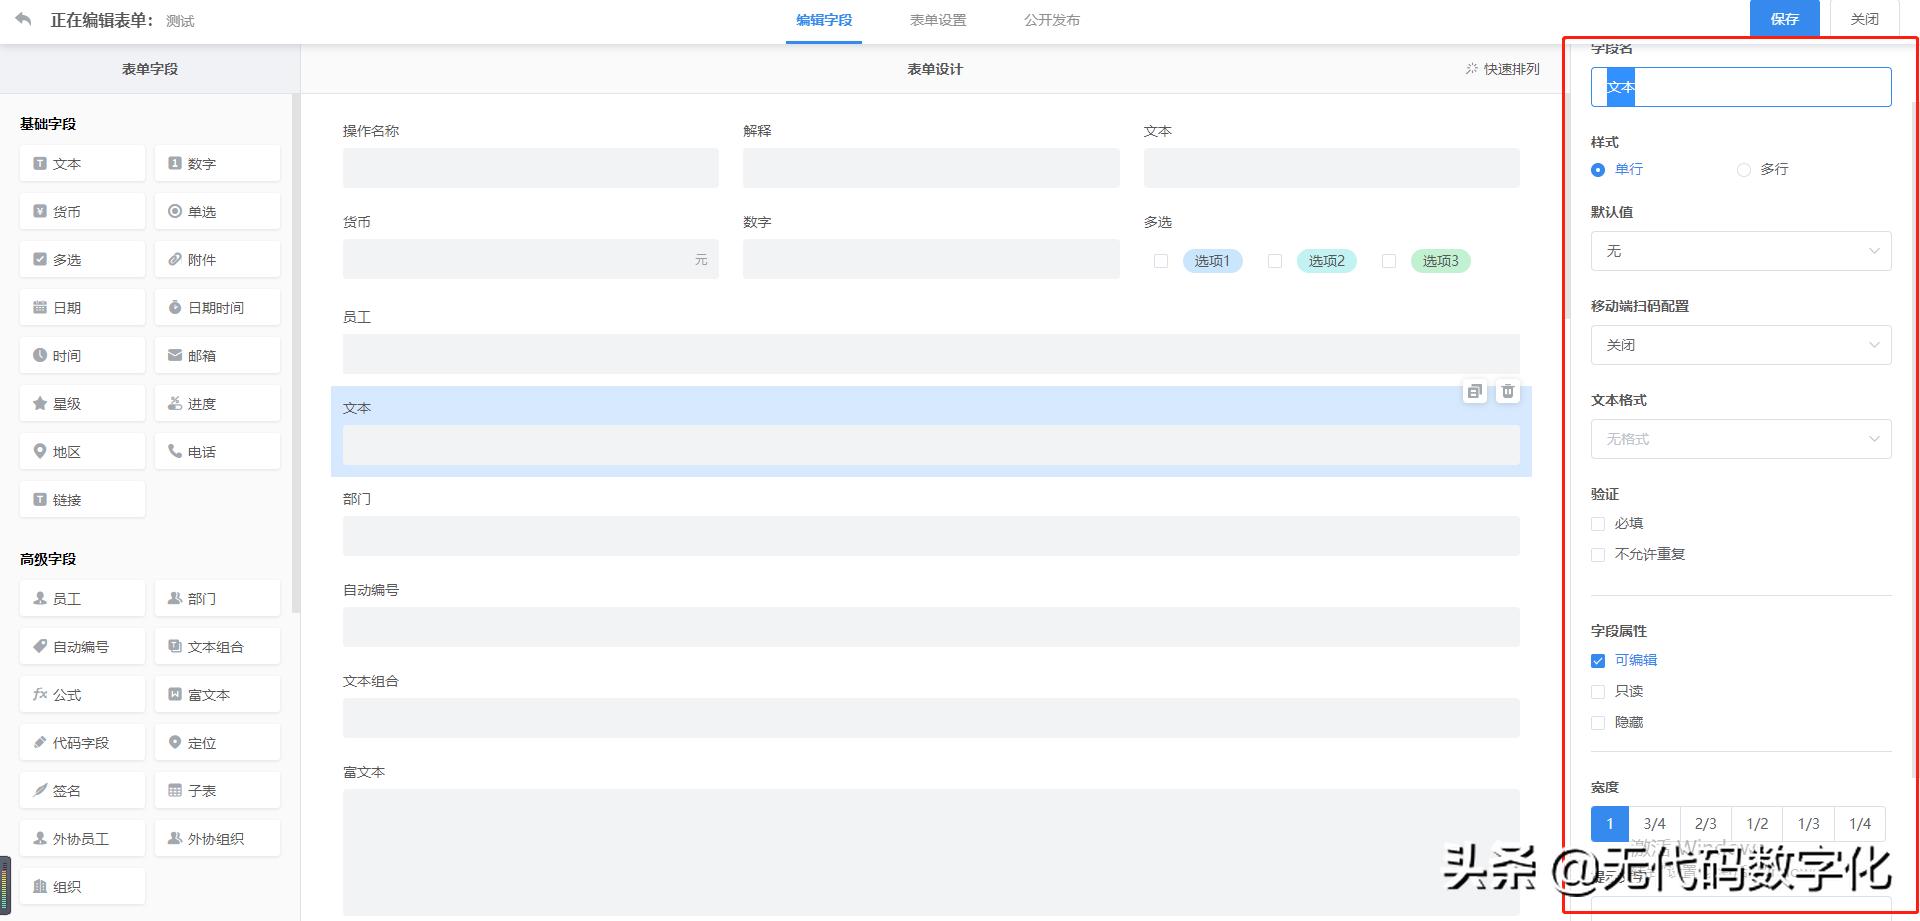The image size is (1920, 921).
Task: Check the 不允许重复 checkbox
Action: coord(1598,555)
